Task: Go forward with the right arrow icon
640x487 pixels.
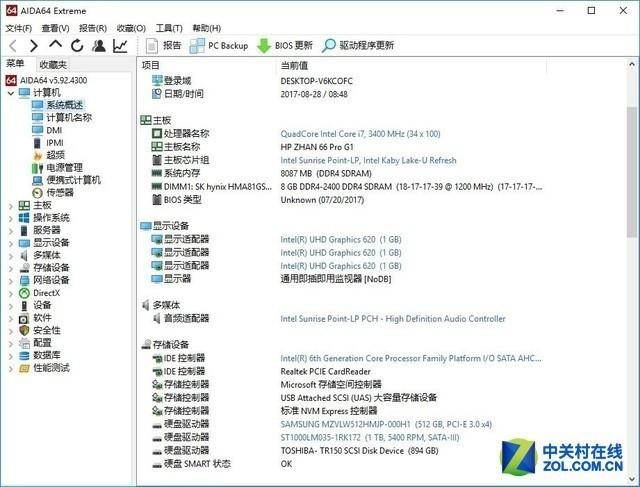Action: click(34, 46)
